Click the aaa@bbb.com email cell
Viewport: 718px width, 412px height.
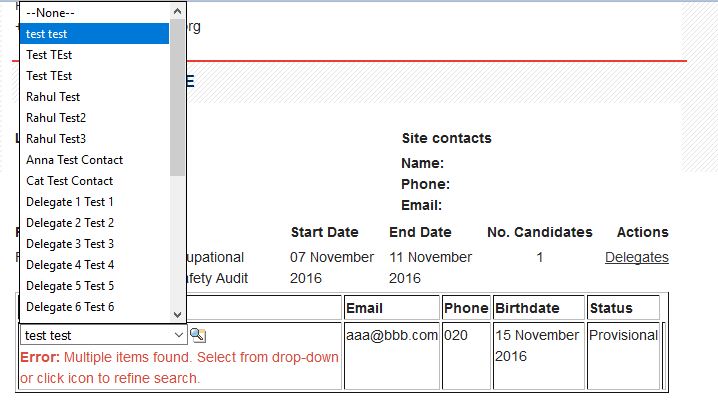coord(392,336)
